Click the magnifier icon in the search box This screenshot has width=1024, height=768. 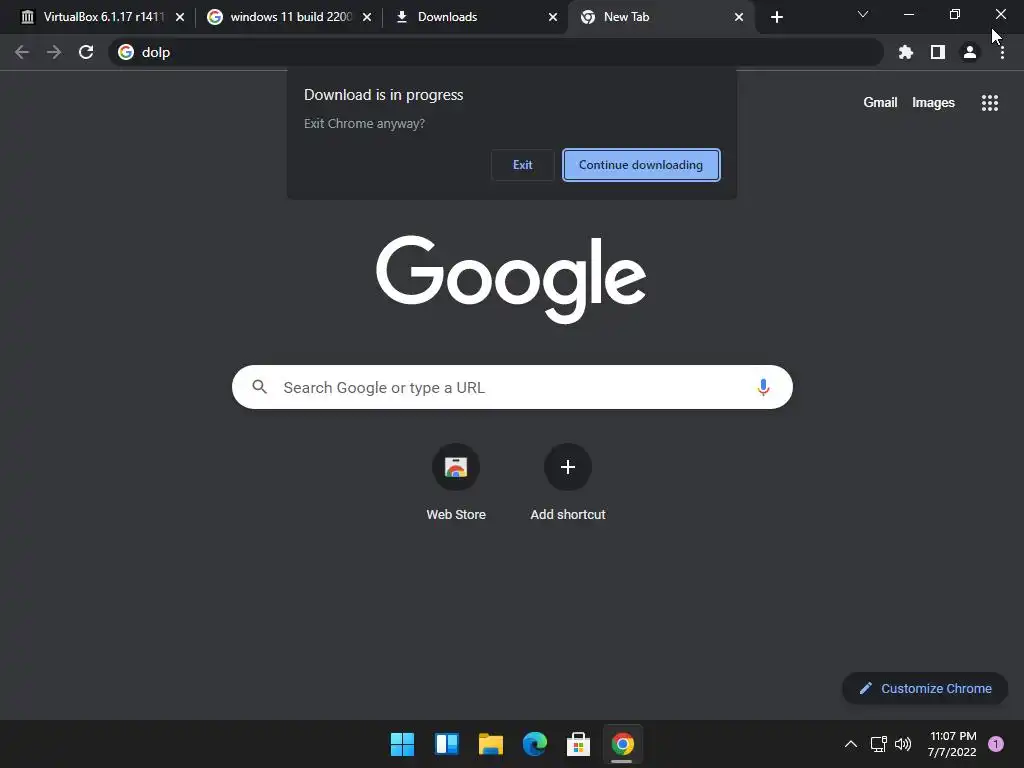pyautogui.click(x=260, y=387)
